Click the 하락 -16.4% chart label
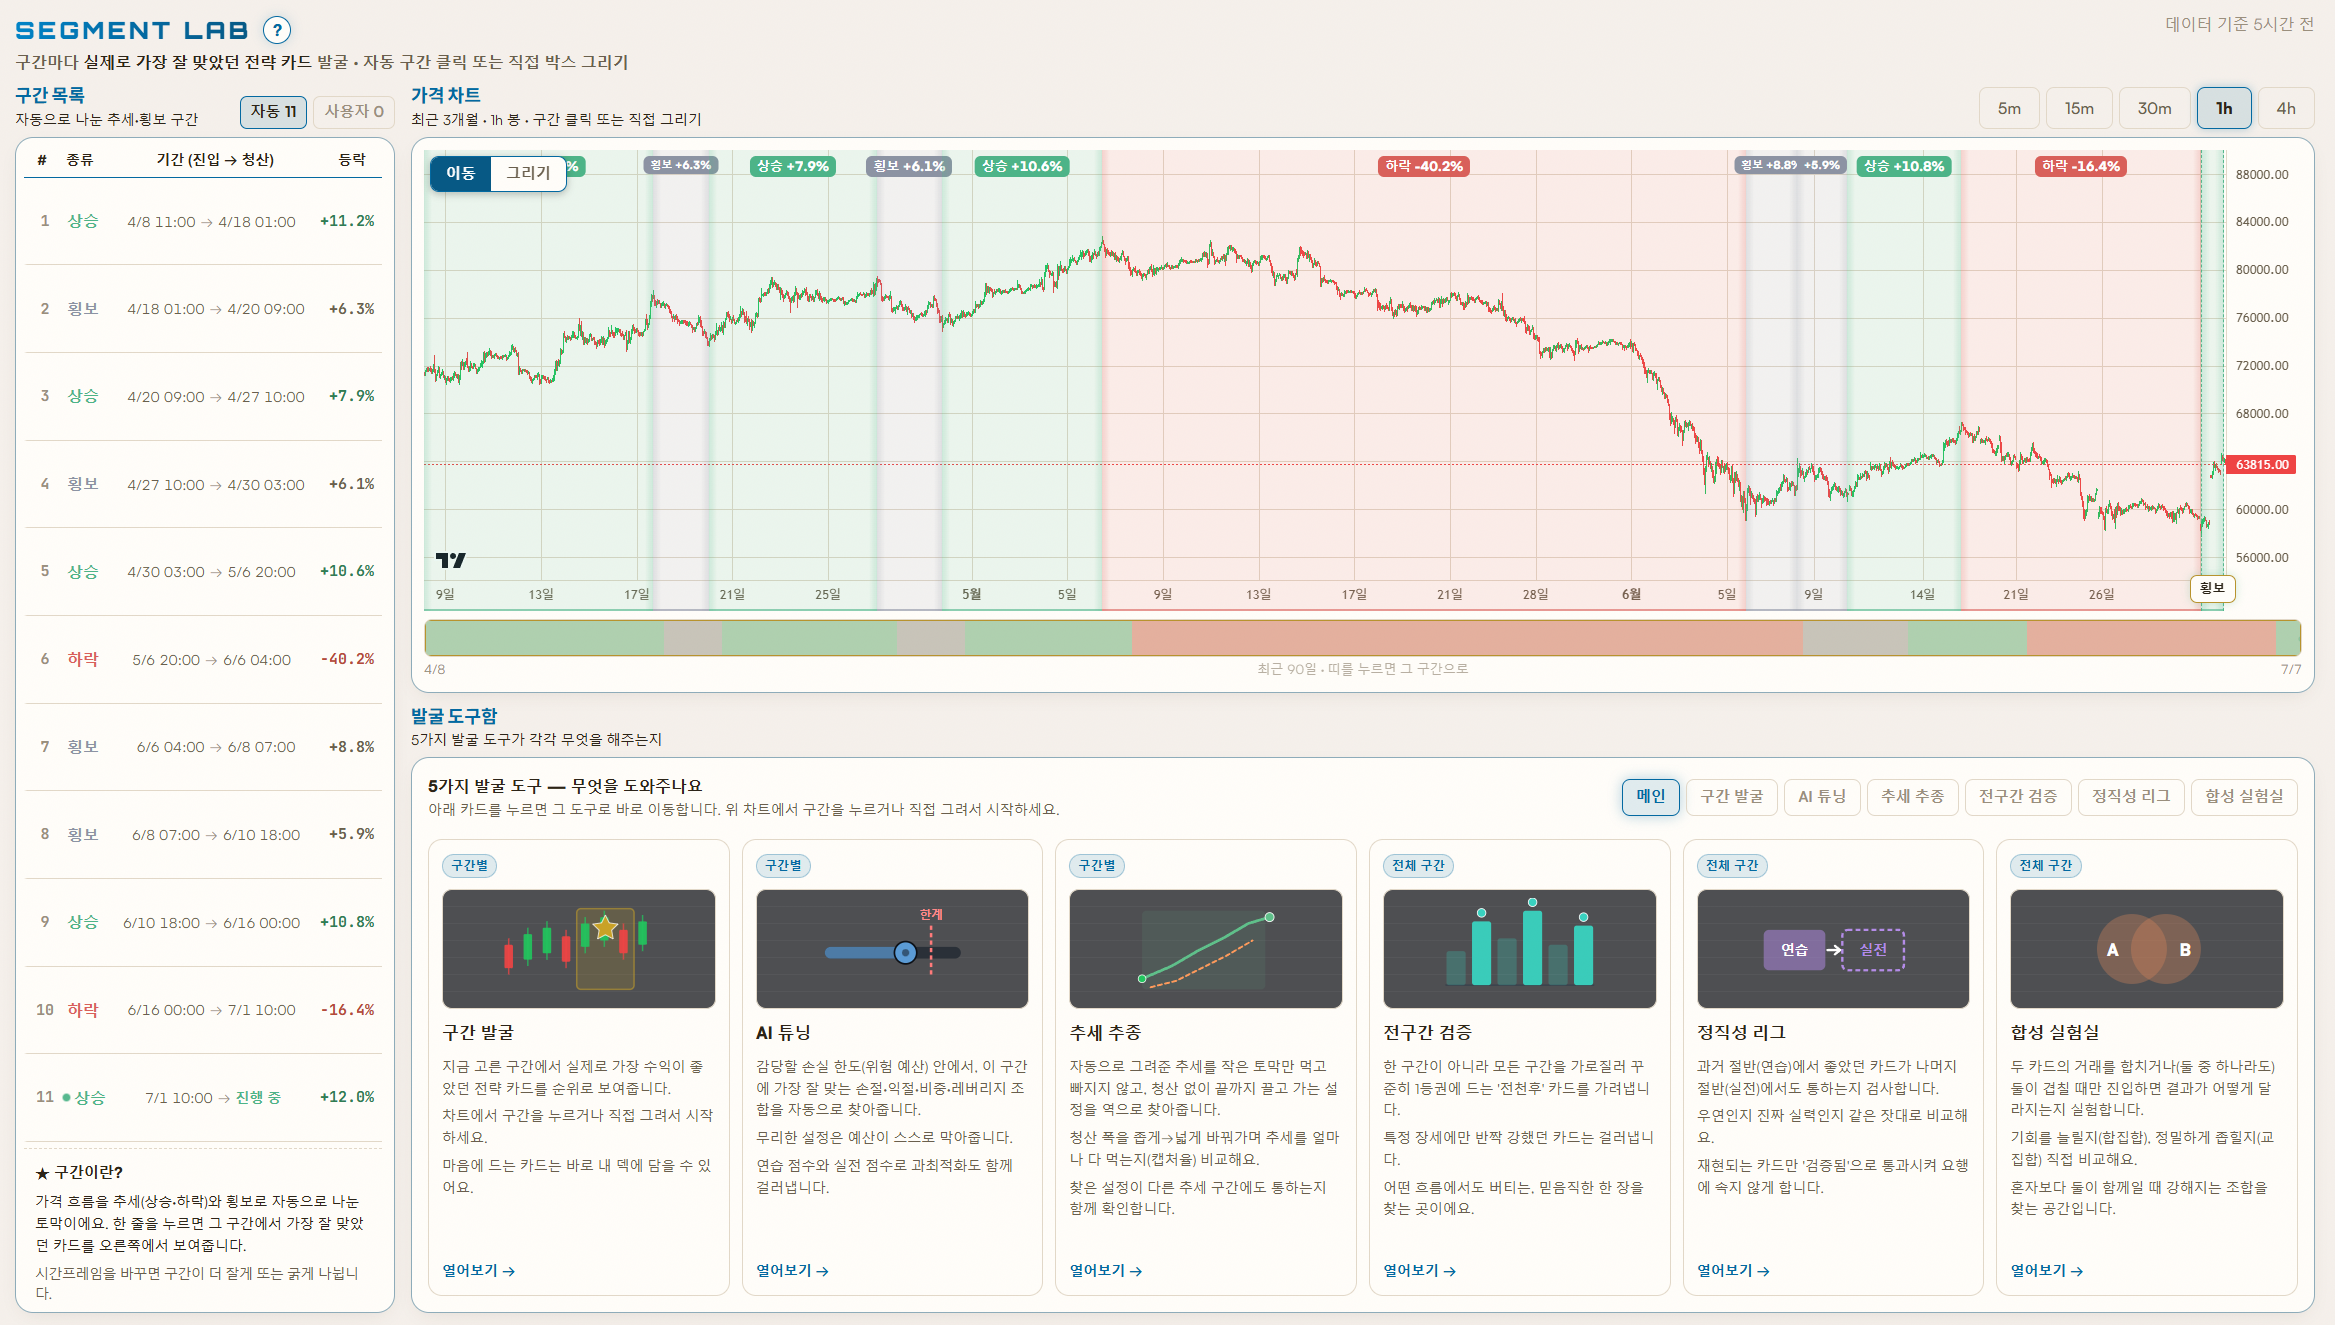Image resolution: width=2335 pixels, height=1325 pixels. coord(2081,166)
